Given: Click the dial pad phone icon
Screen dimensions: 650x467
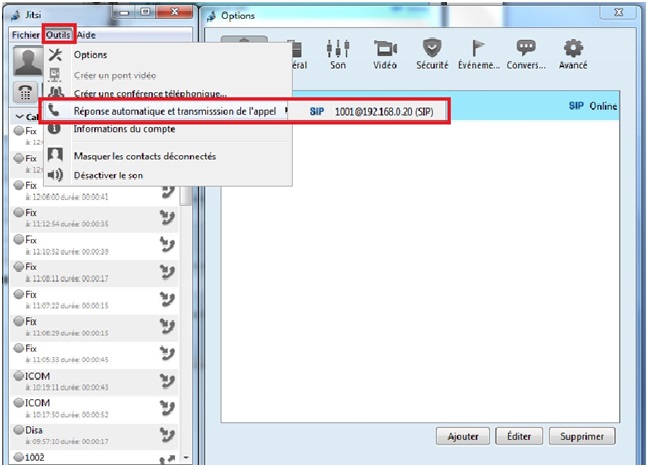Looking at the screenshot, I should [x=22, y=90].
